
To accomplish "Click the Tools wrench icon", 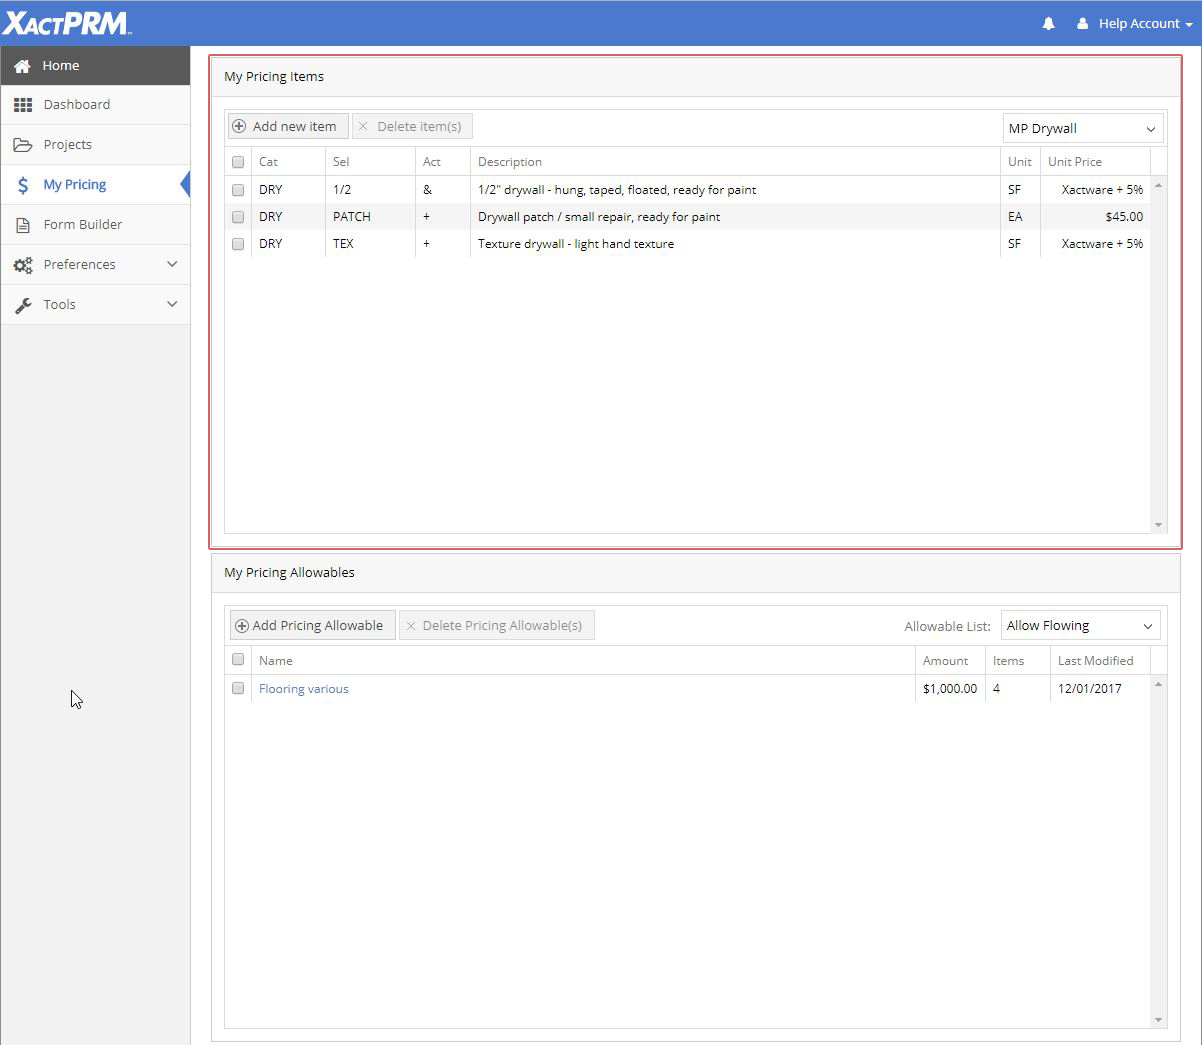I will click(23, 305).
